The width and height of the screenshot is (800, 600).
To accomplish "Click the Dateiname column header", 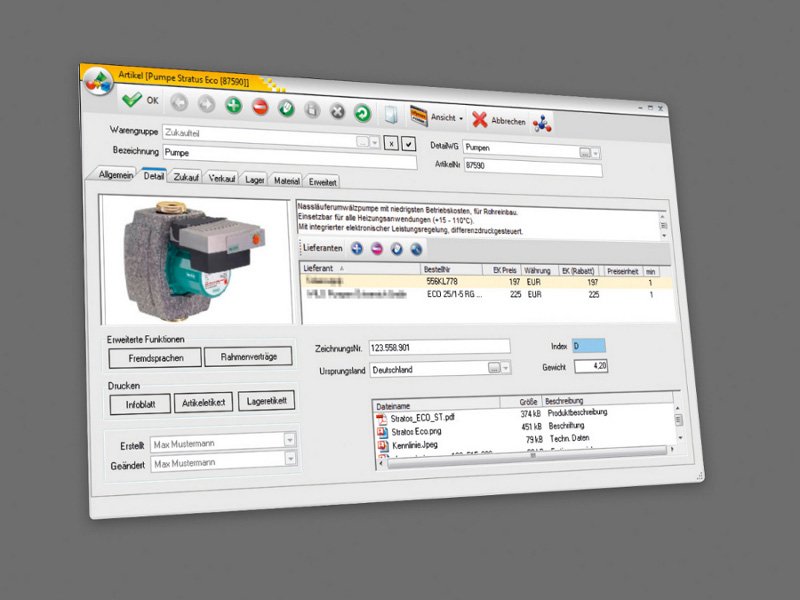I will (436, 405).
